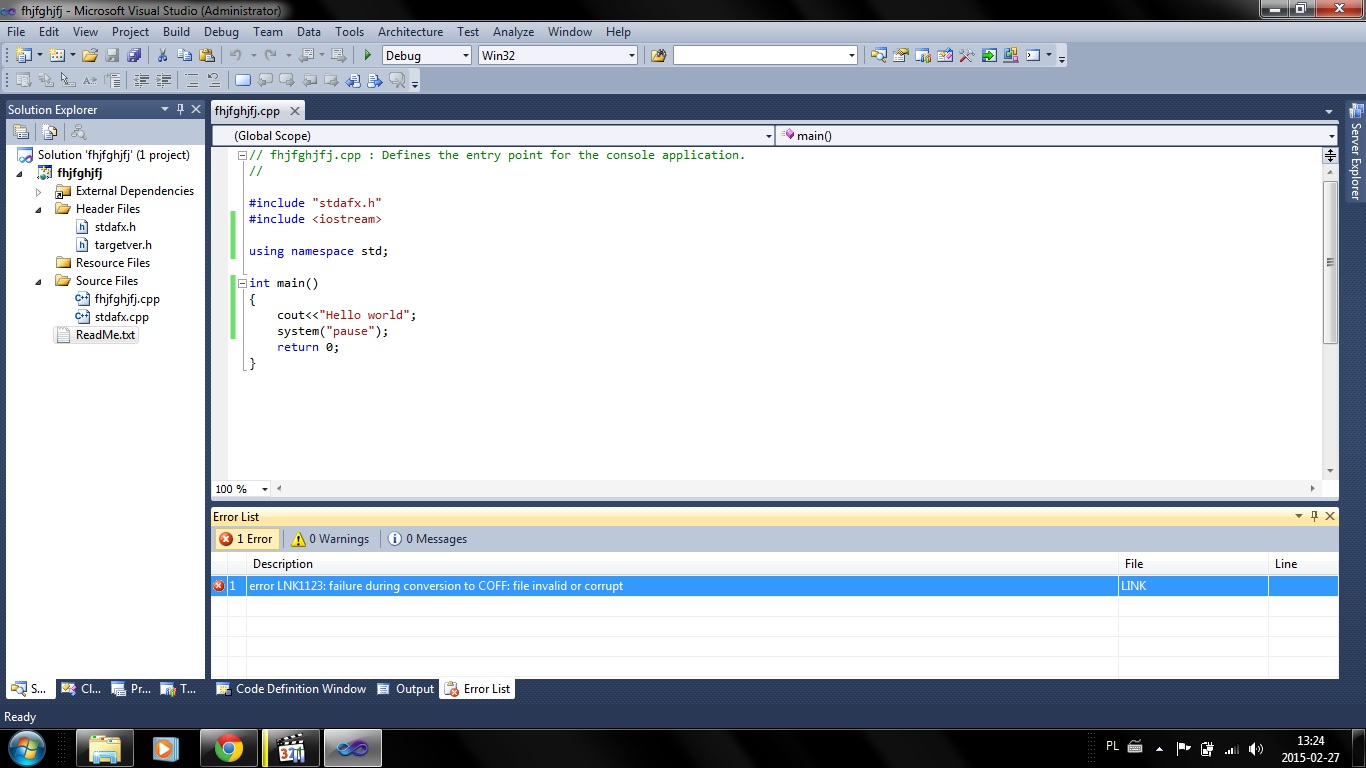
Task: Toggle the 0 Messages filter button
Action: point(428,539)
